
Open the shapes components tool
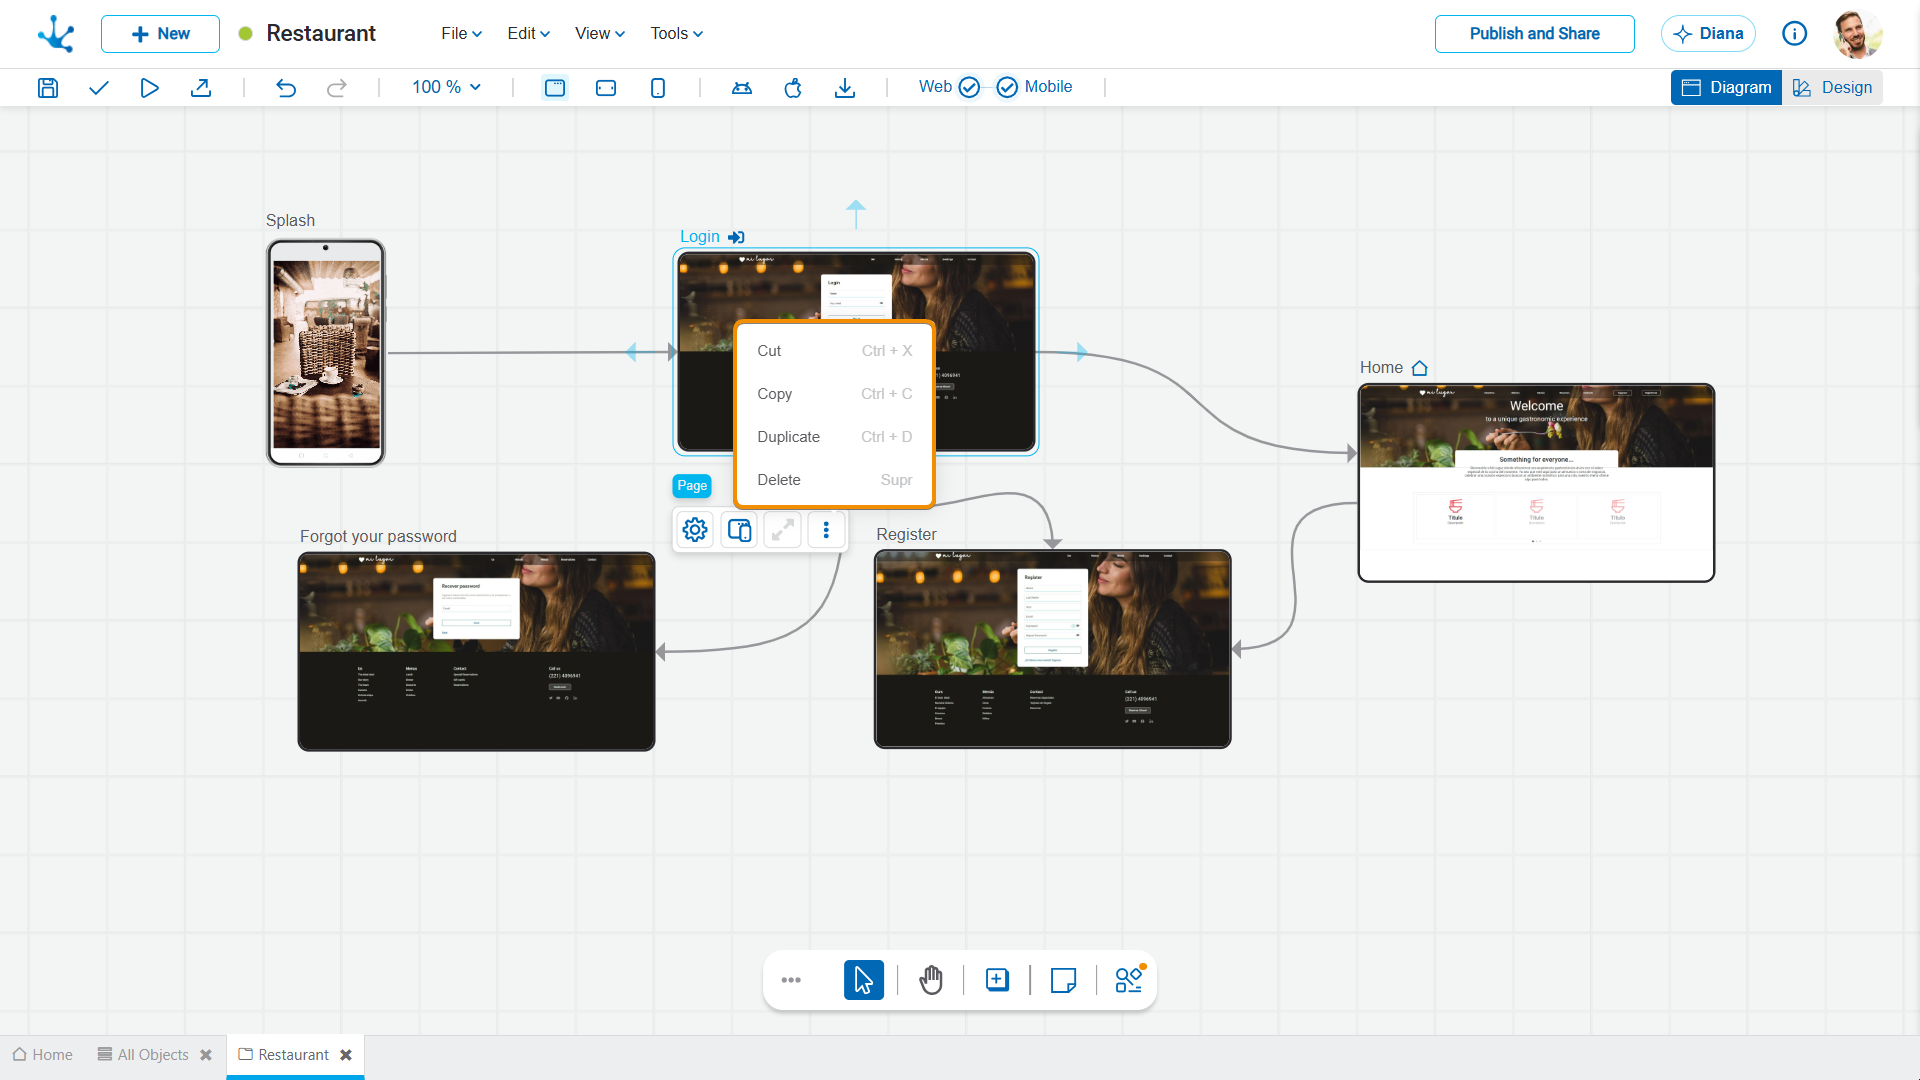(x=1130, y=979)
